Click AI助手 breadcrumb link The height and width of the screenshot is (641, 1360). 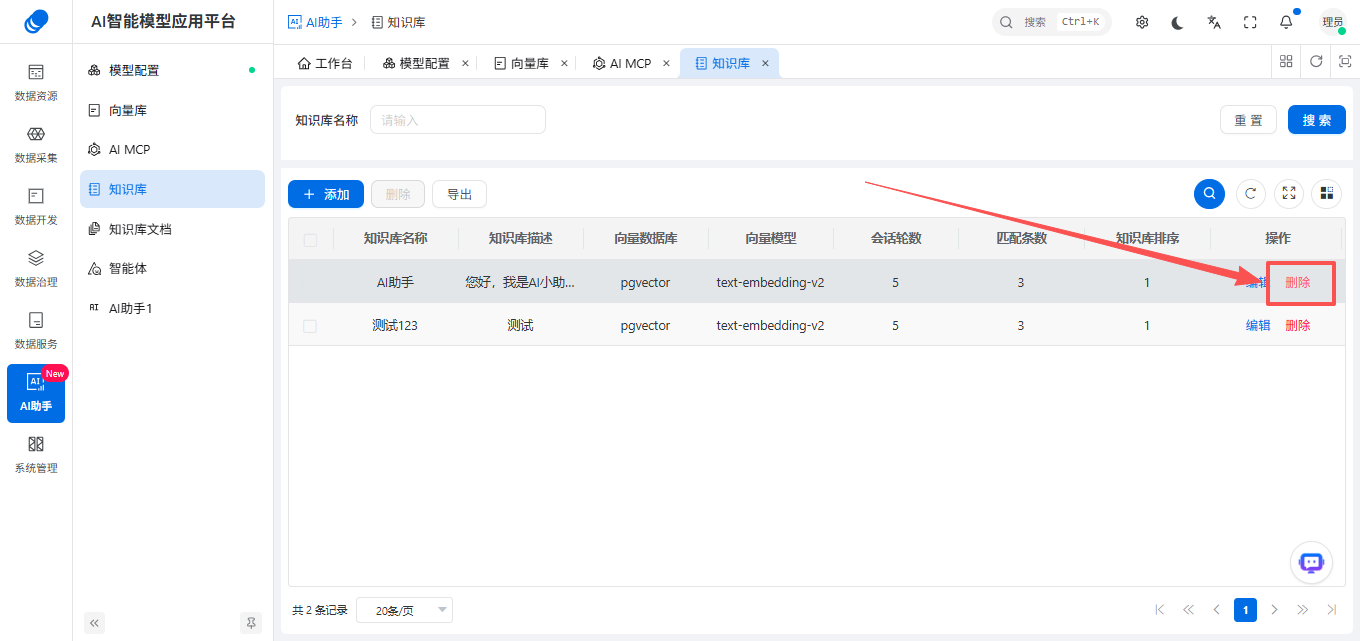315,22
